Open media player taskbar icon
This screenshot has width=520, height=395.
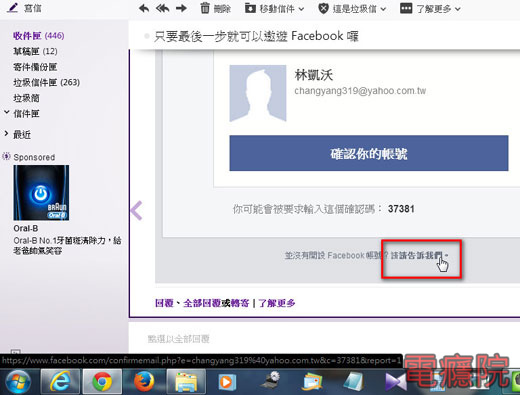click(x=227, y=382)
